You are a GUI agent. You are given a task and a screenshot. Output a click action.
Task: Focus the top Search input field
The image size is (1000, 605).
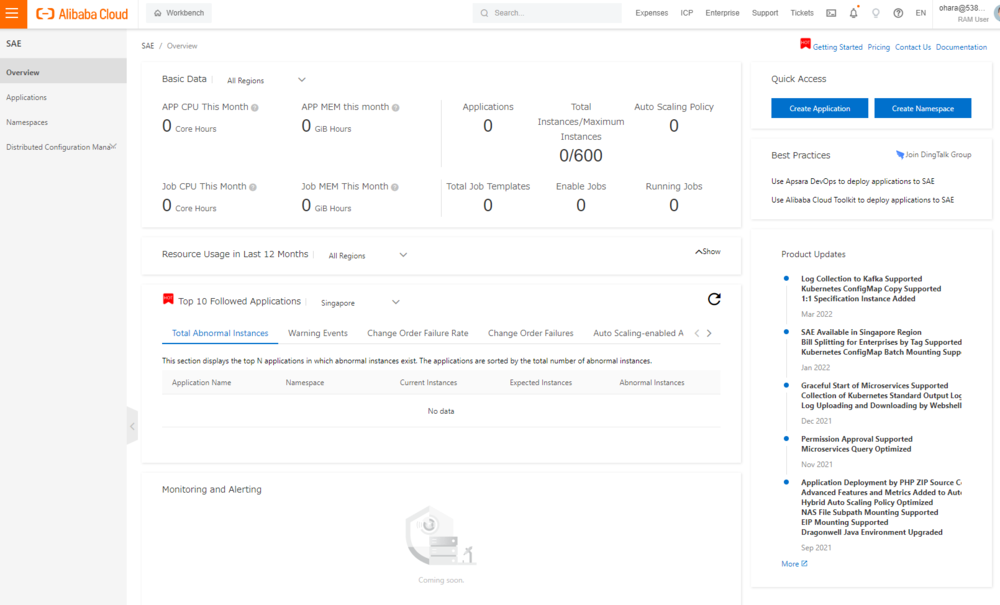550,13
